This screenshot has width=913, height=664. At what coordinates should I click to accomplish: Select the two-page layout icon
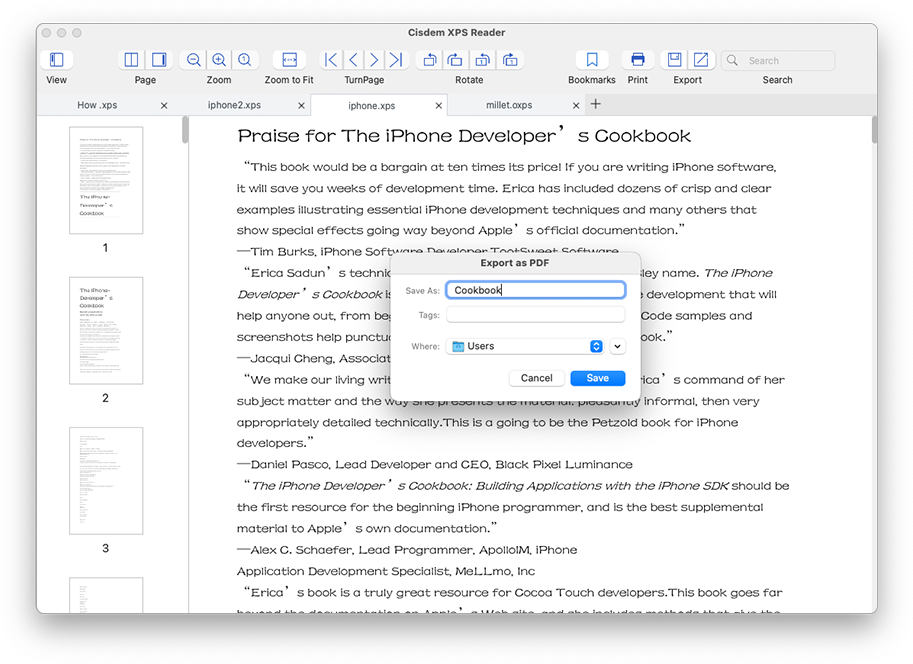tap(132, 60)
